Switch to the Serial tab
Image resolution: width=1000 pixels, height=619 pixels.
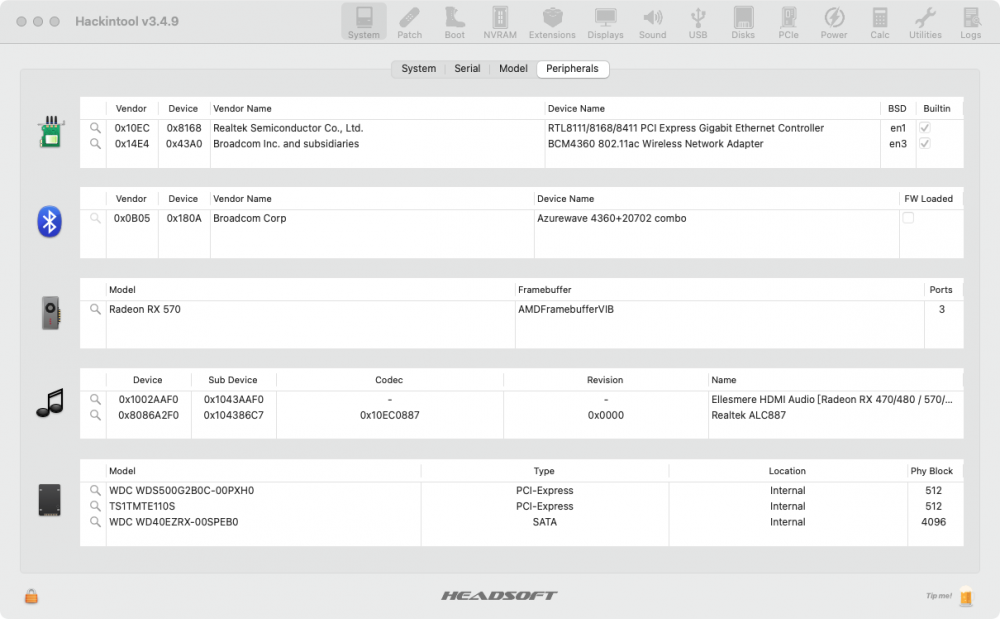467,69
